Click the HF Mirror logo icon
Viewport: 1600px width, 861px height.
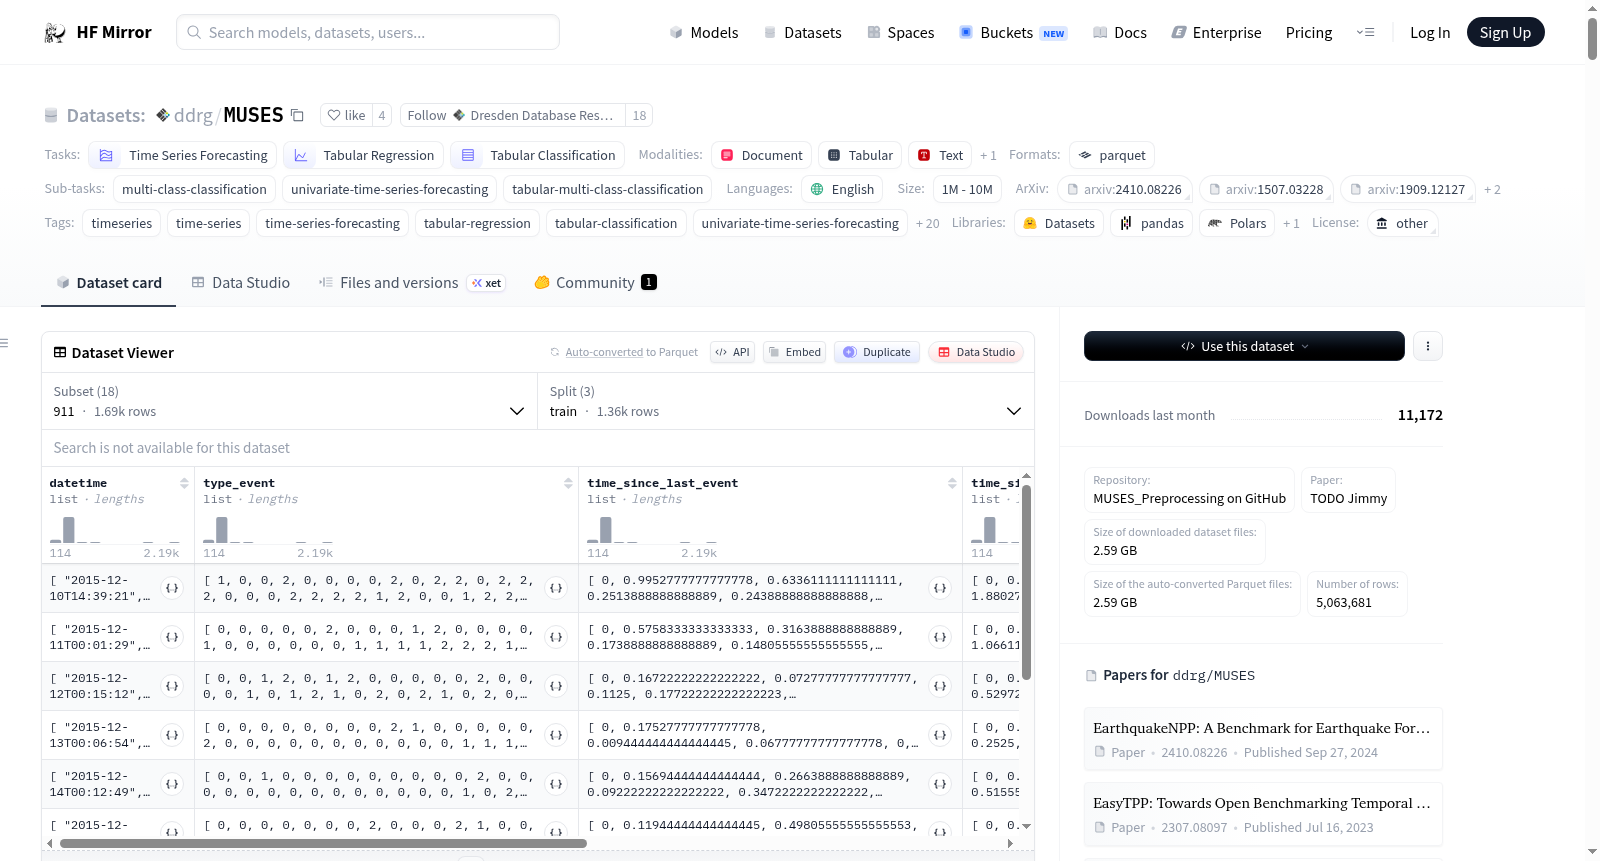55,33
